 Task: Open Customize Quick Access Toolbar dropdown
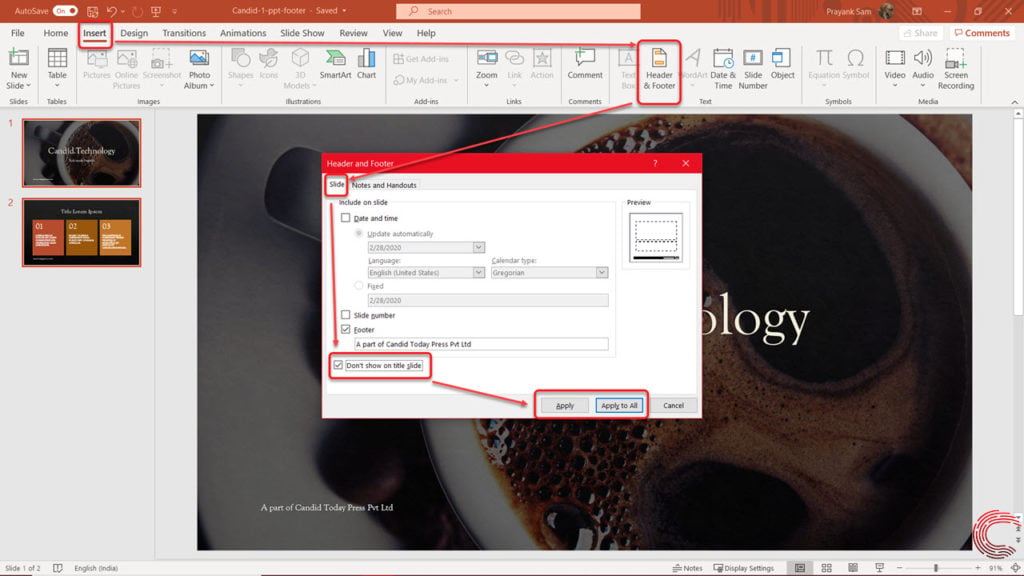[174, 11]
